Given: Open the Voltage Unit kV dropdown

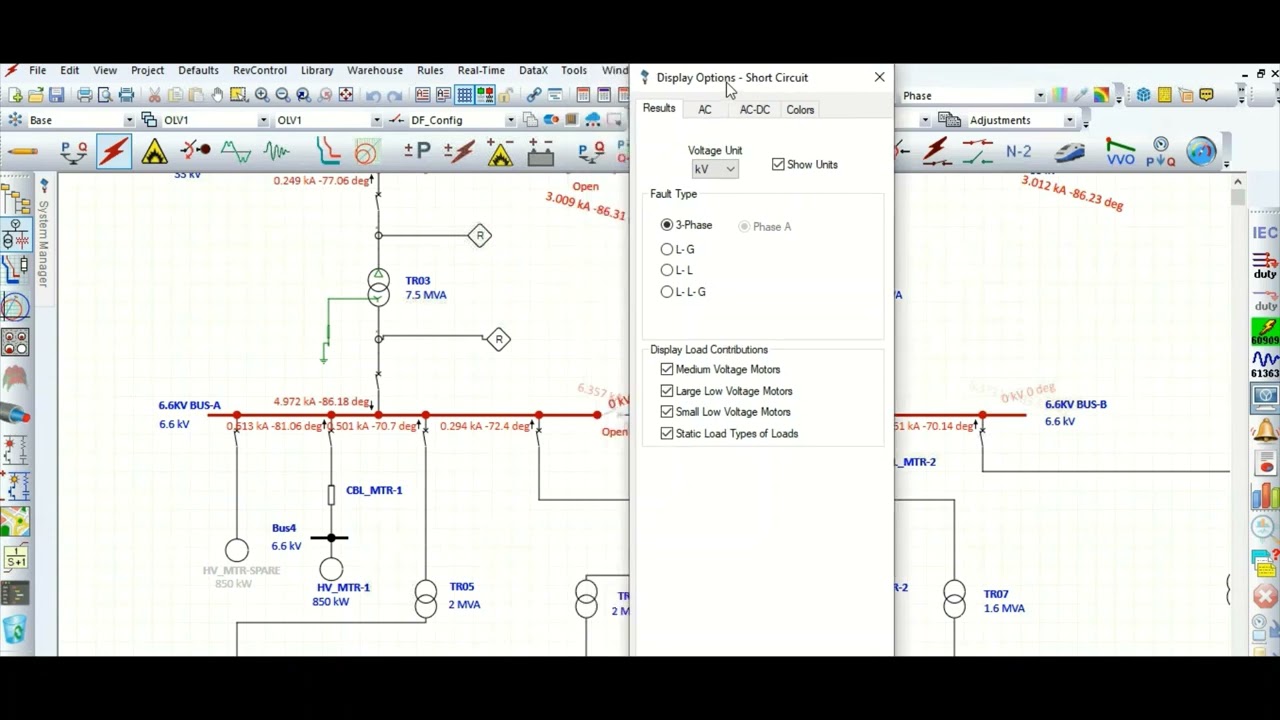Looking at the screenshot, I should pos(714,170).
